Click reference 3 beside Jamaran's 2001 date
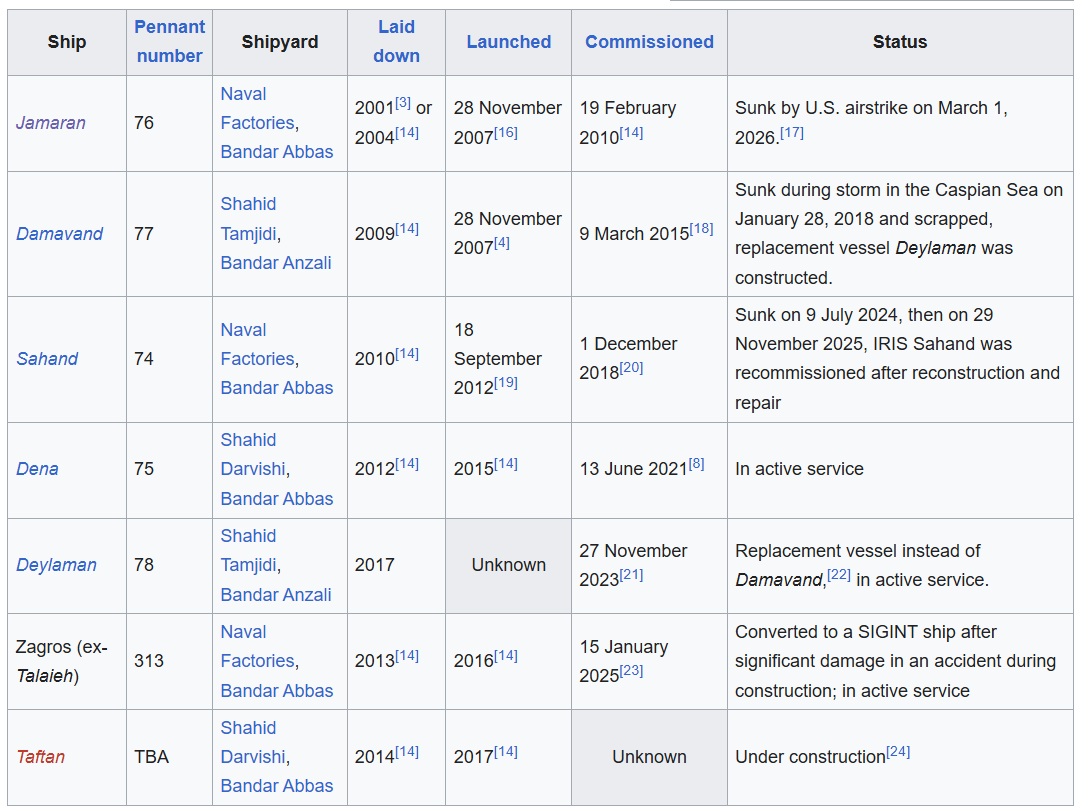 [x=403, y=103]
